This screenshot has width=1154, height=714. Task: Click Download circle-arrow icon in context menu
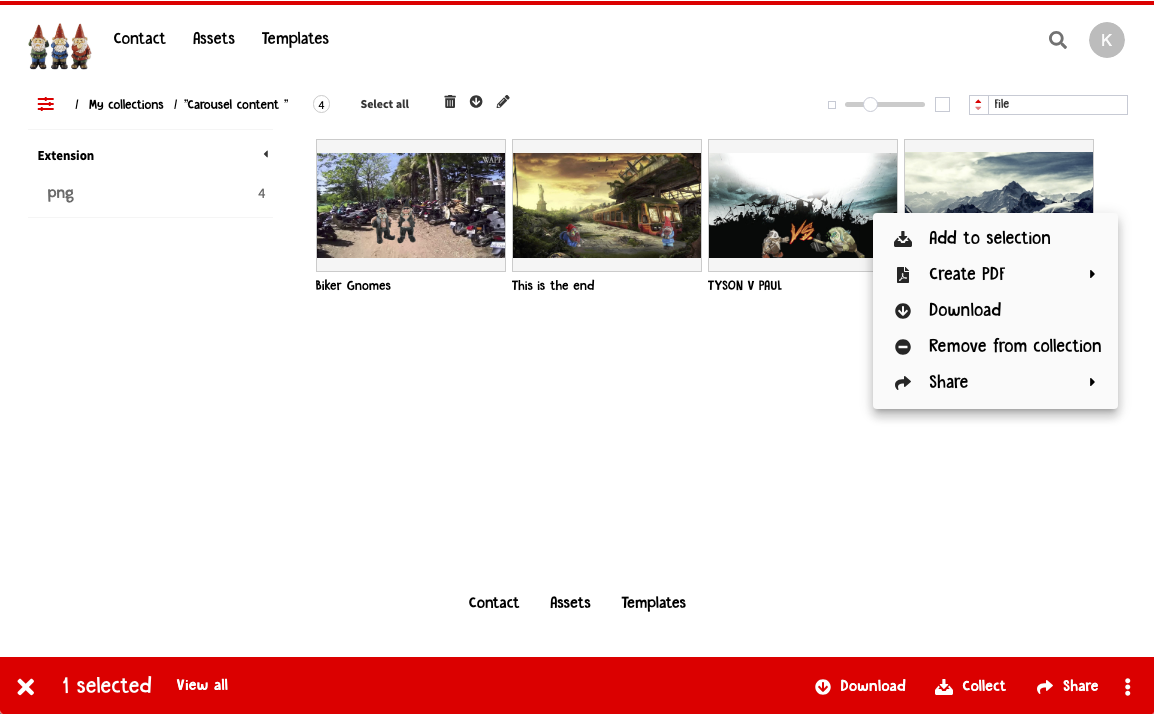pos(903,311)
